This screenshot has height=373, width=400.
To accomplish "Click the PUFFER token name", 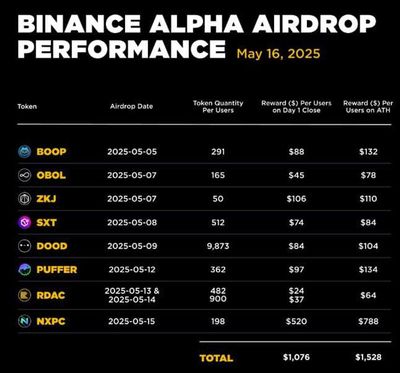I will point(57,270).
